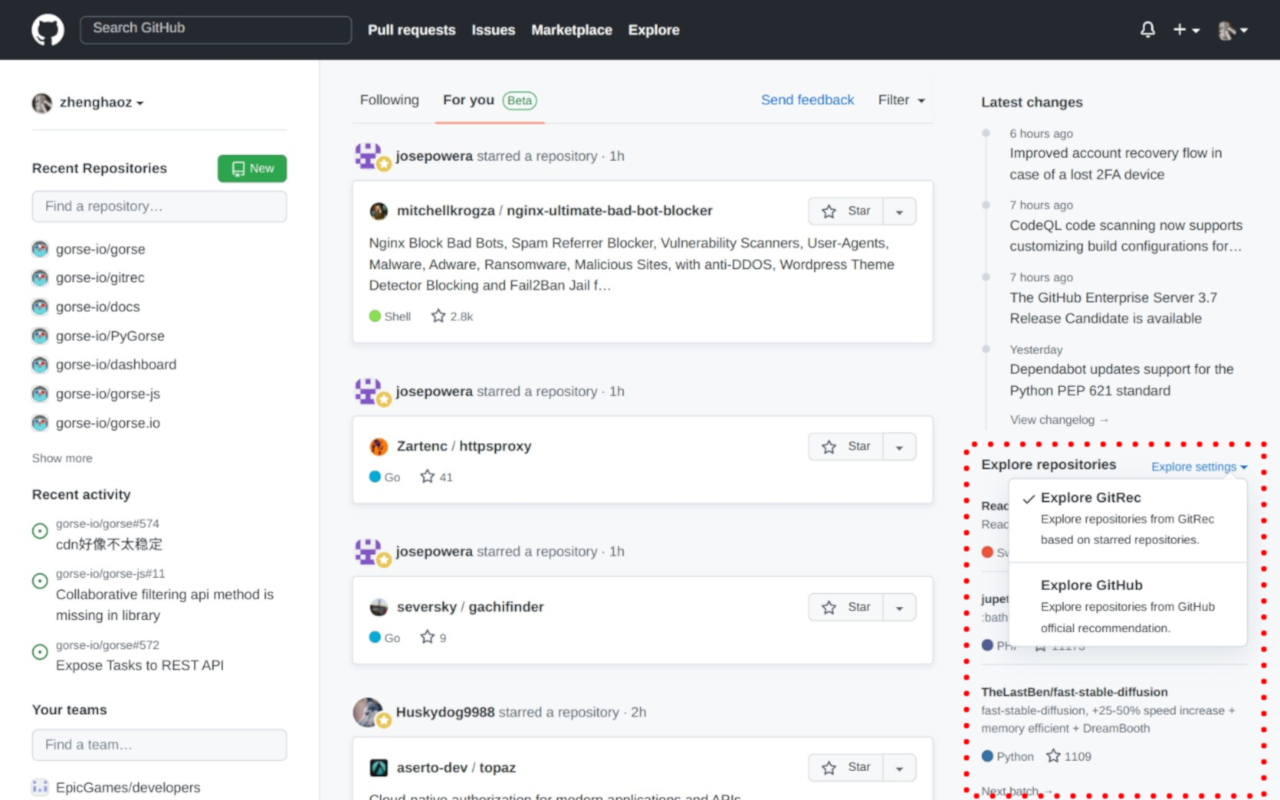Screen dimensions: 1280x800
Task: Click the open issue icon for gorse#574
Action: [40, 532]
